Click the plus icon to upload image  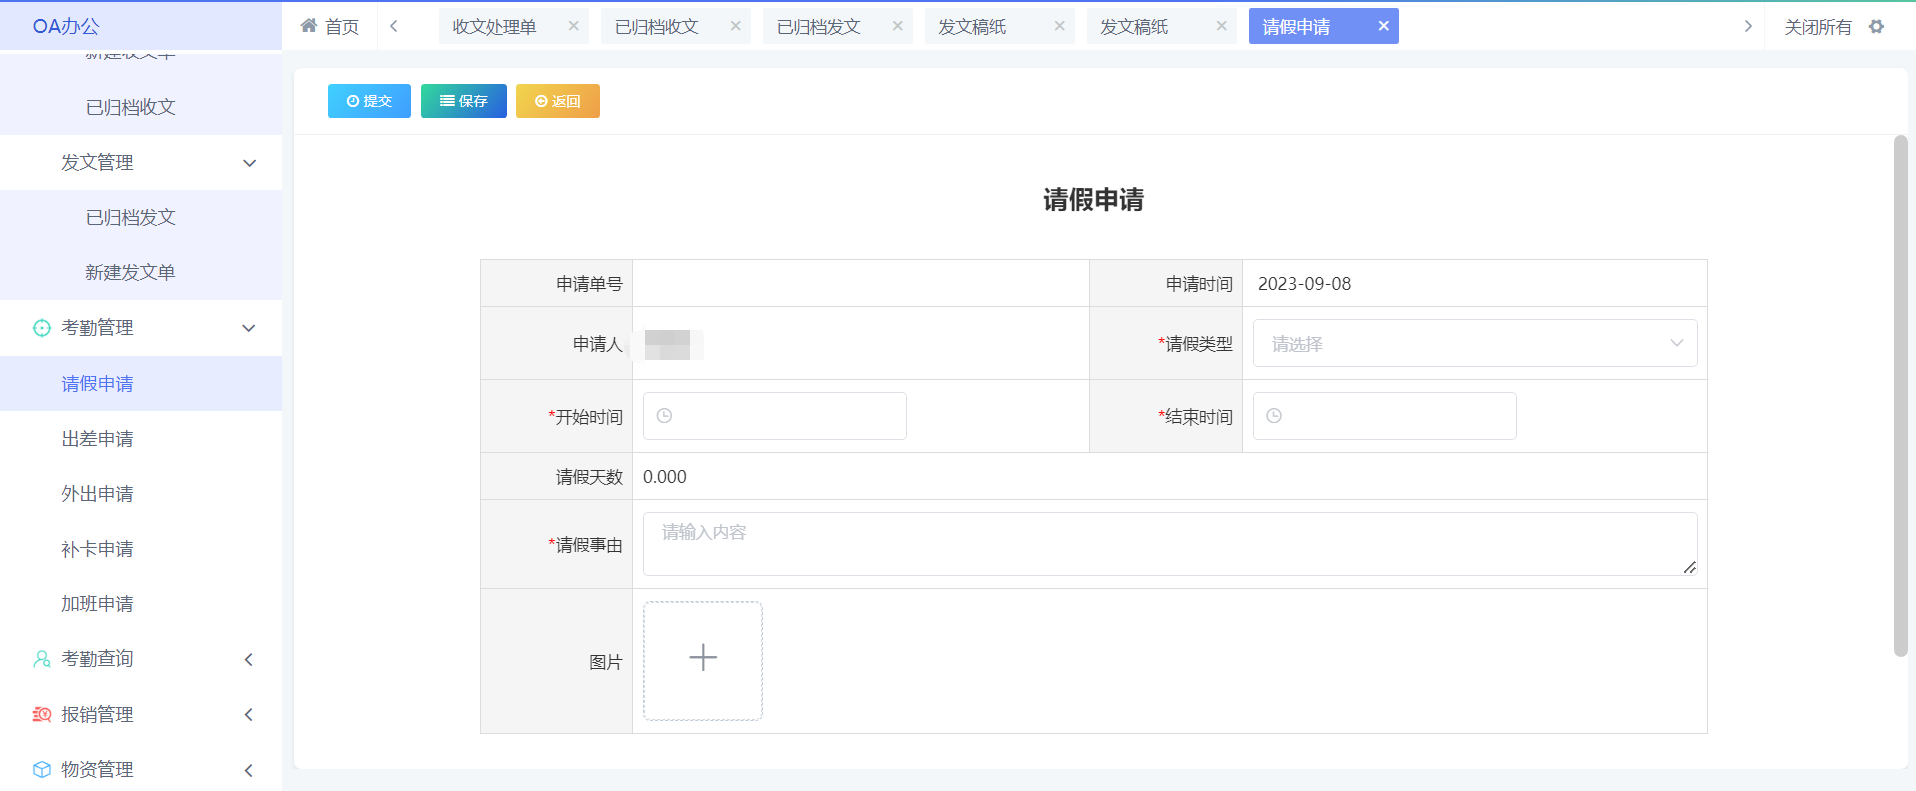pos(702,660)
